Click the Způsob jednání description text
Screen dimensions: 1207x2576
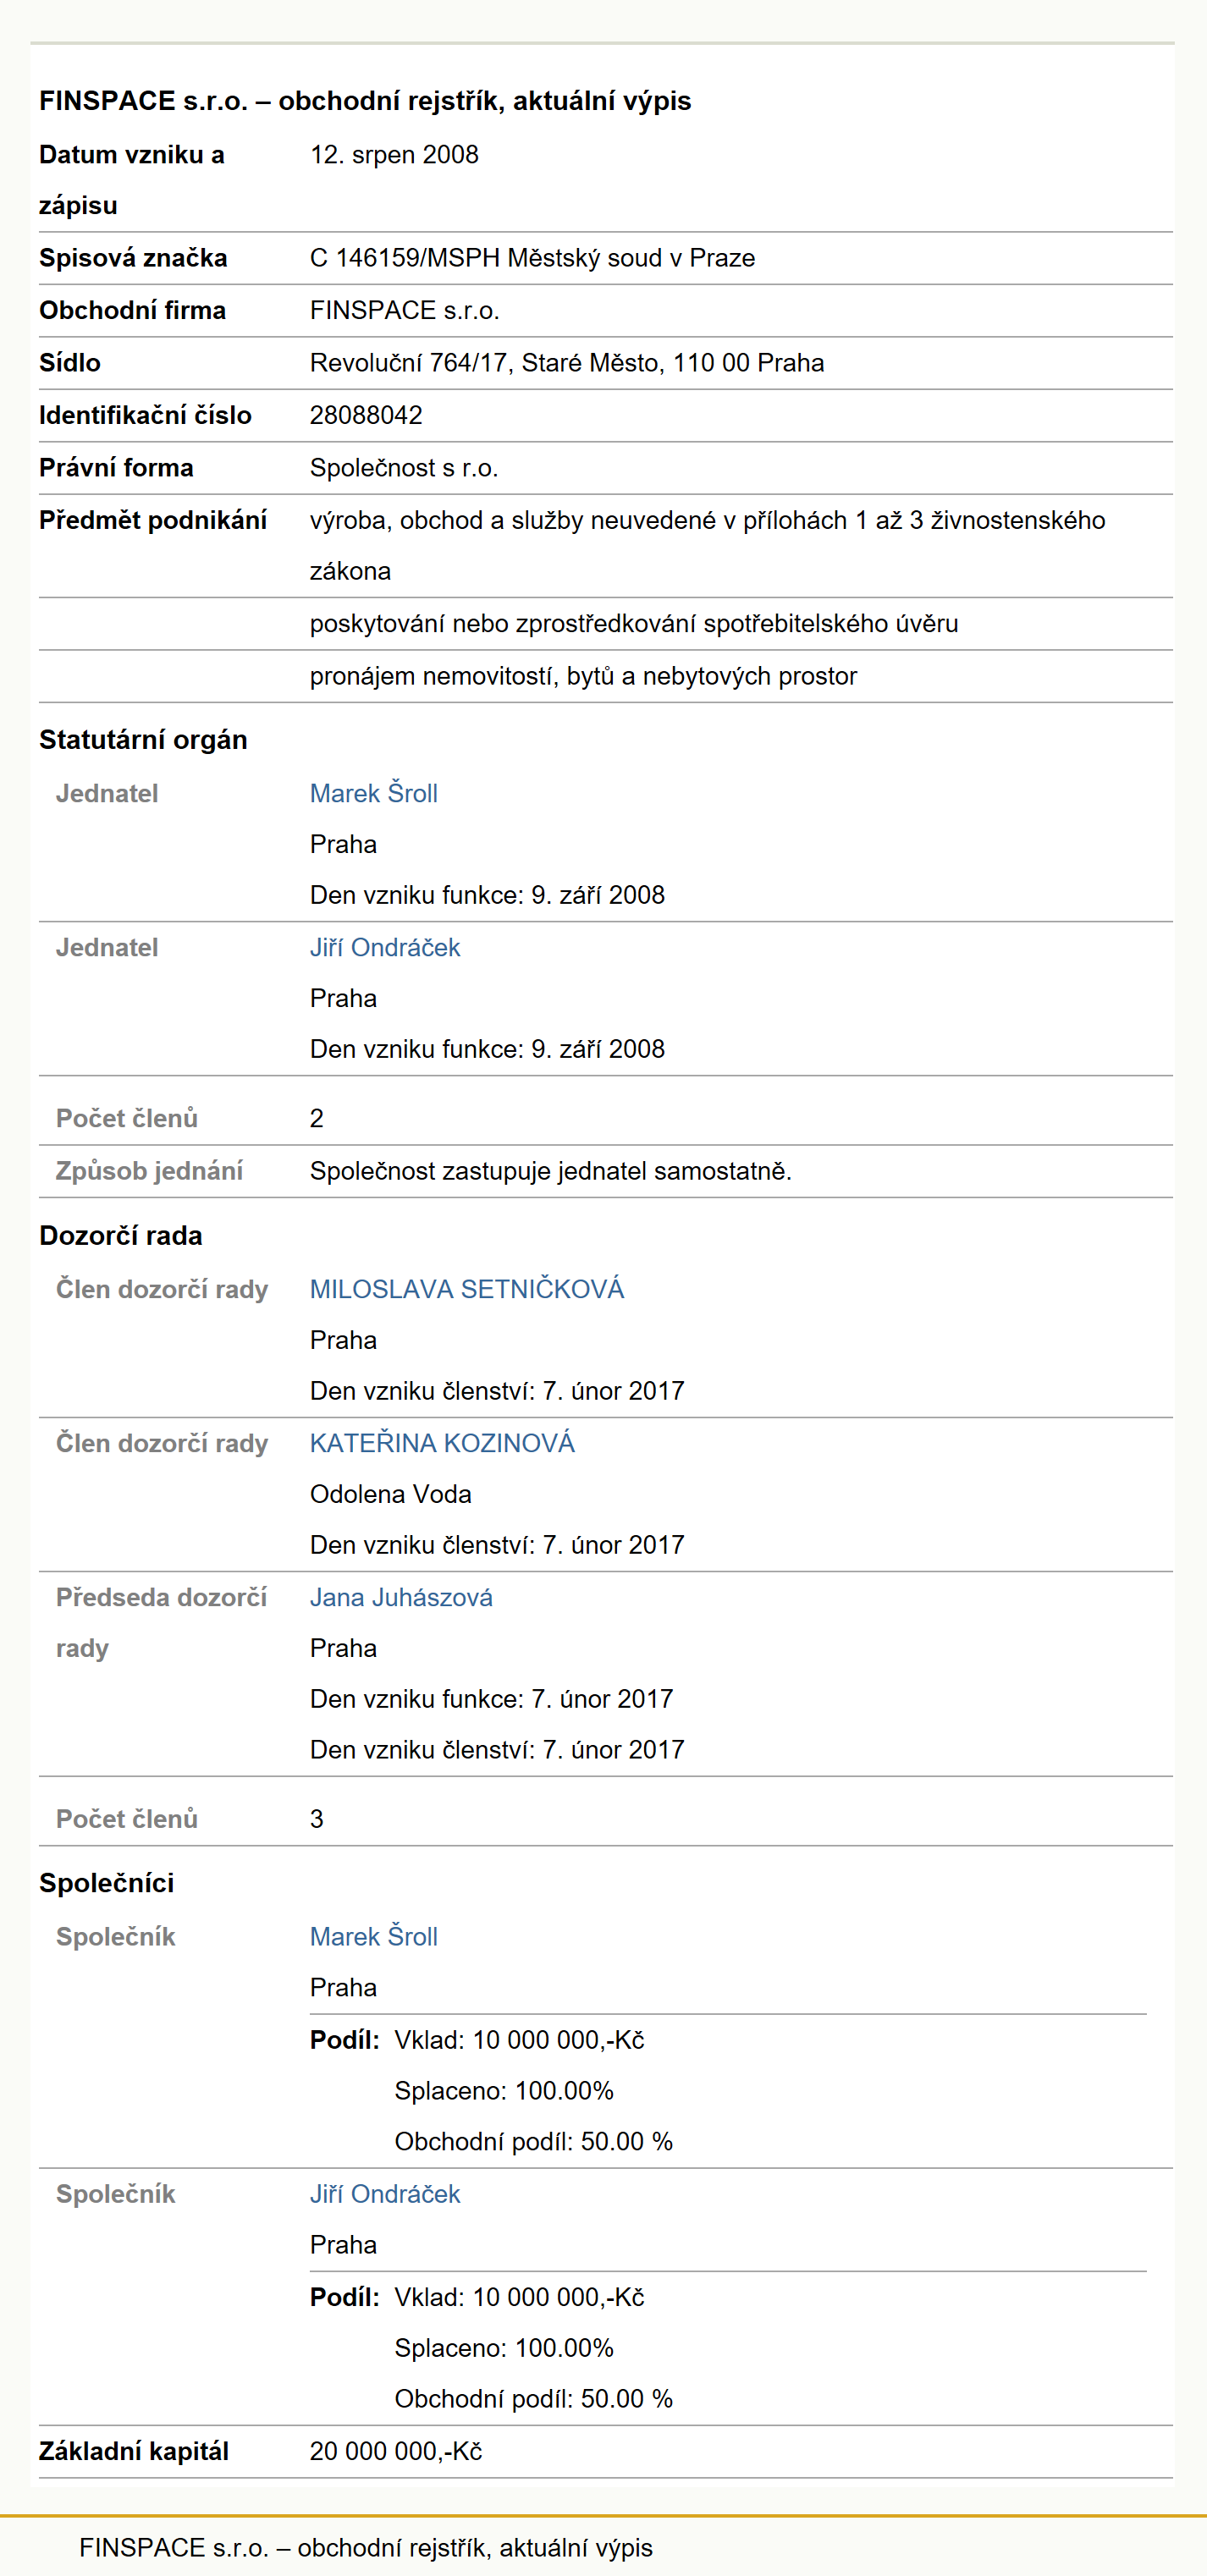point(551,1171)
